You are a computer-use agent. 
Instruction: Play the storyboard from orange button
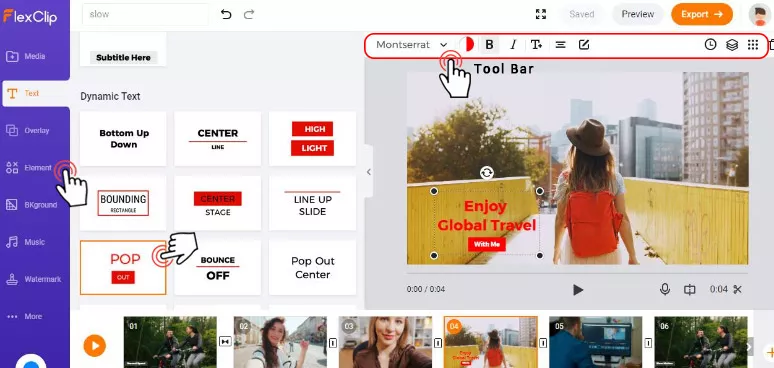click(95, 345)
